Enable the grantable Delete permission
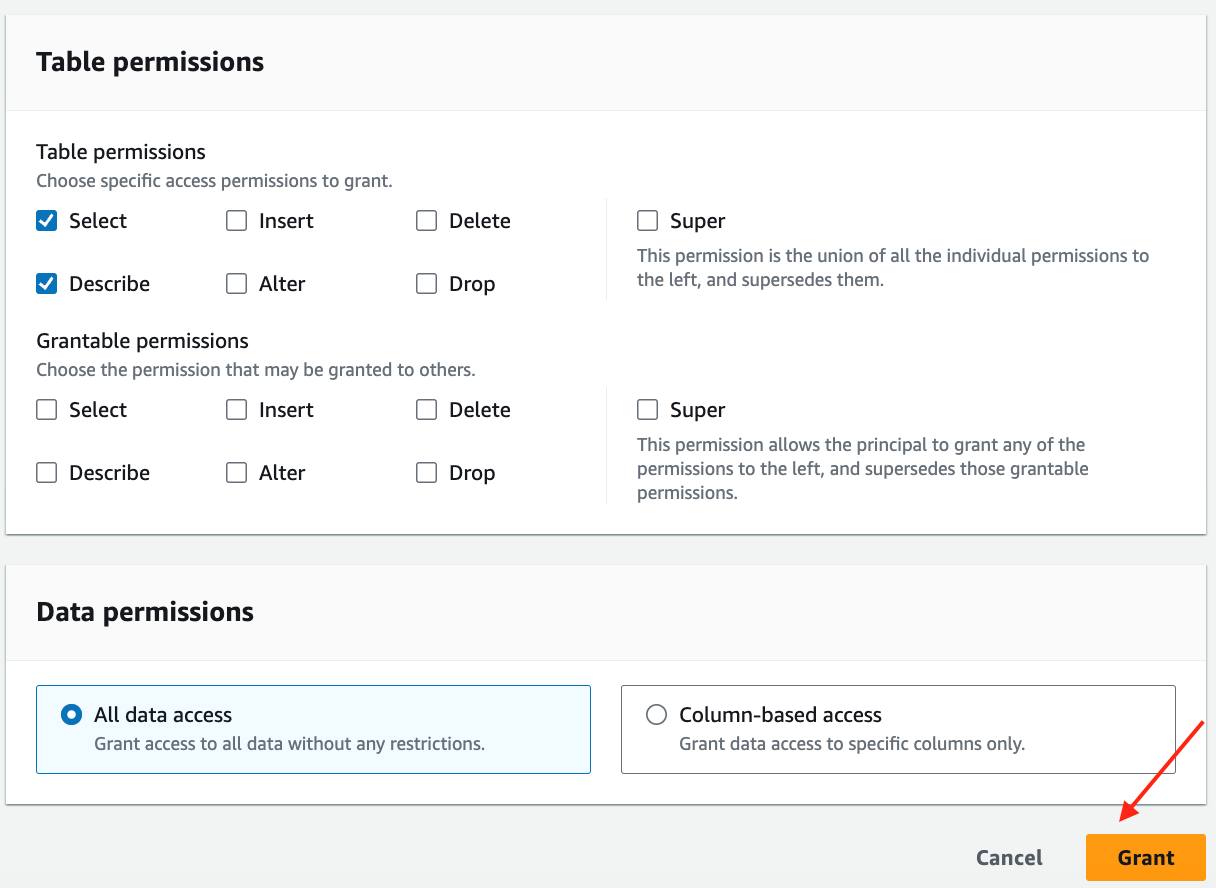Screen dimensions: 1216x888 (x=427, y=410)
